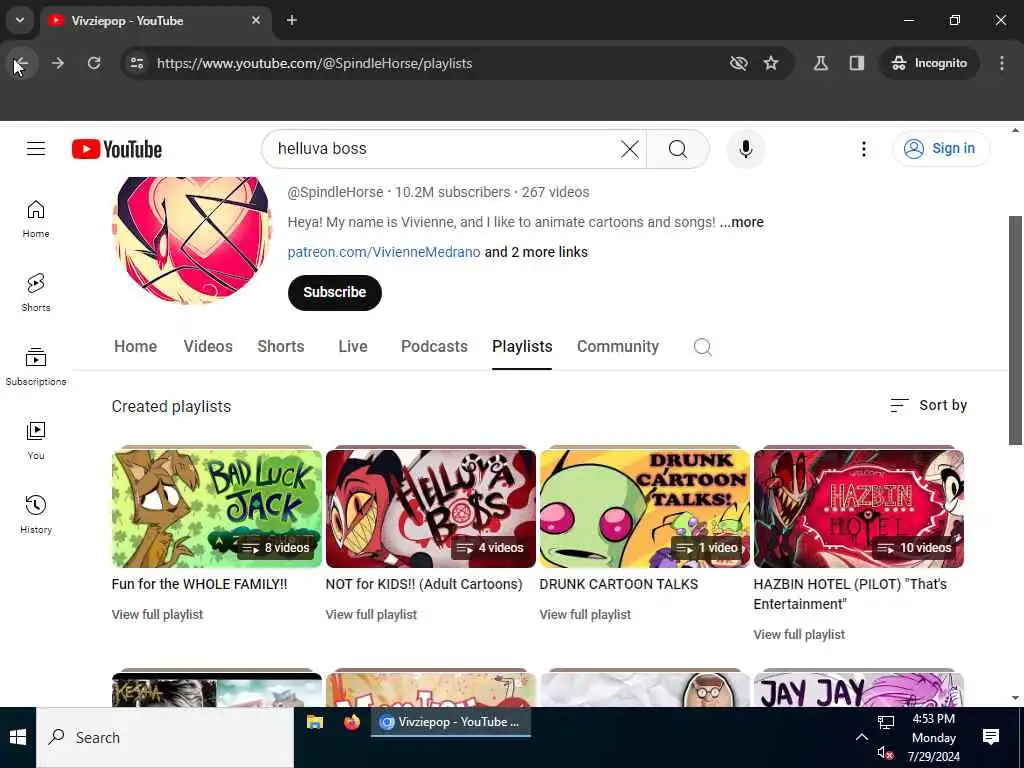The image size is (1024, 768).
Task: Click the Sign in button
Action: (941, 149)
